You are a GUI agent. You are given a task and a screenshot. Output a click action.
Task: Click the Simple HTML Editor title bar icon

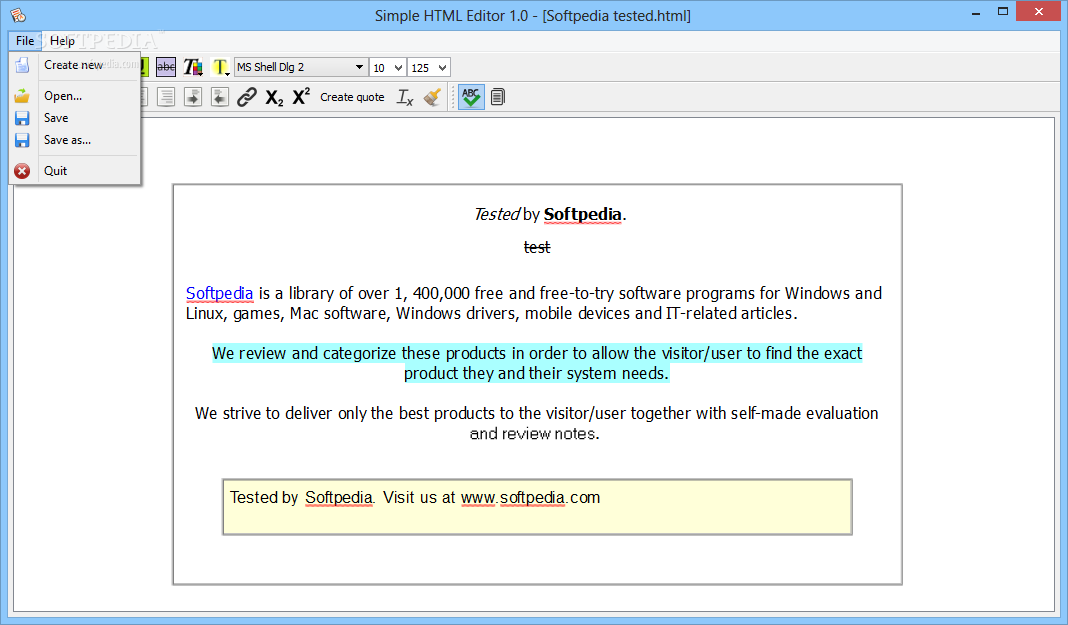pyautogui.click(x=18, y=14)
